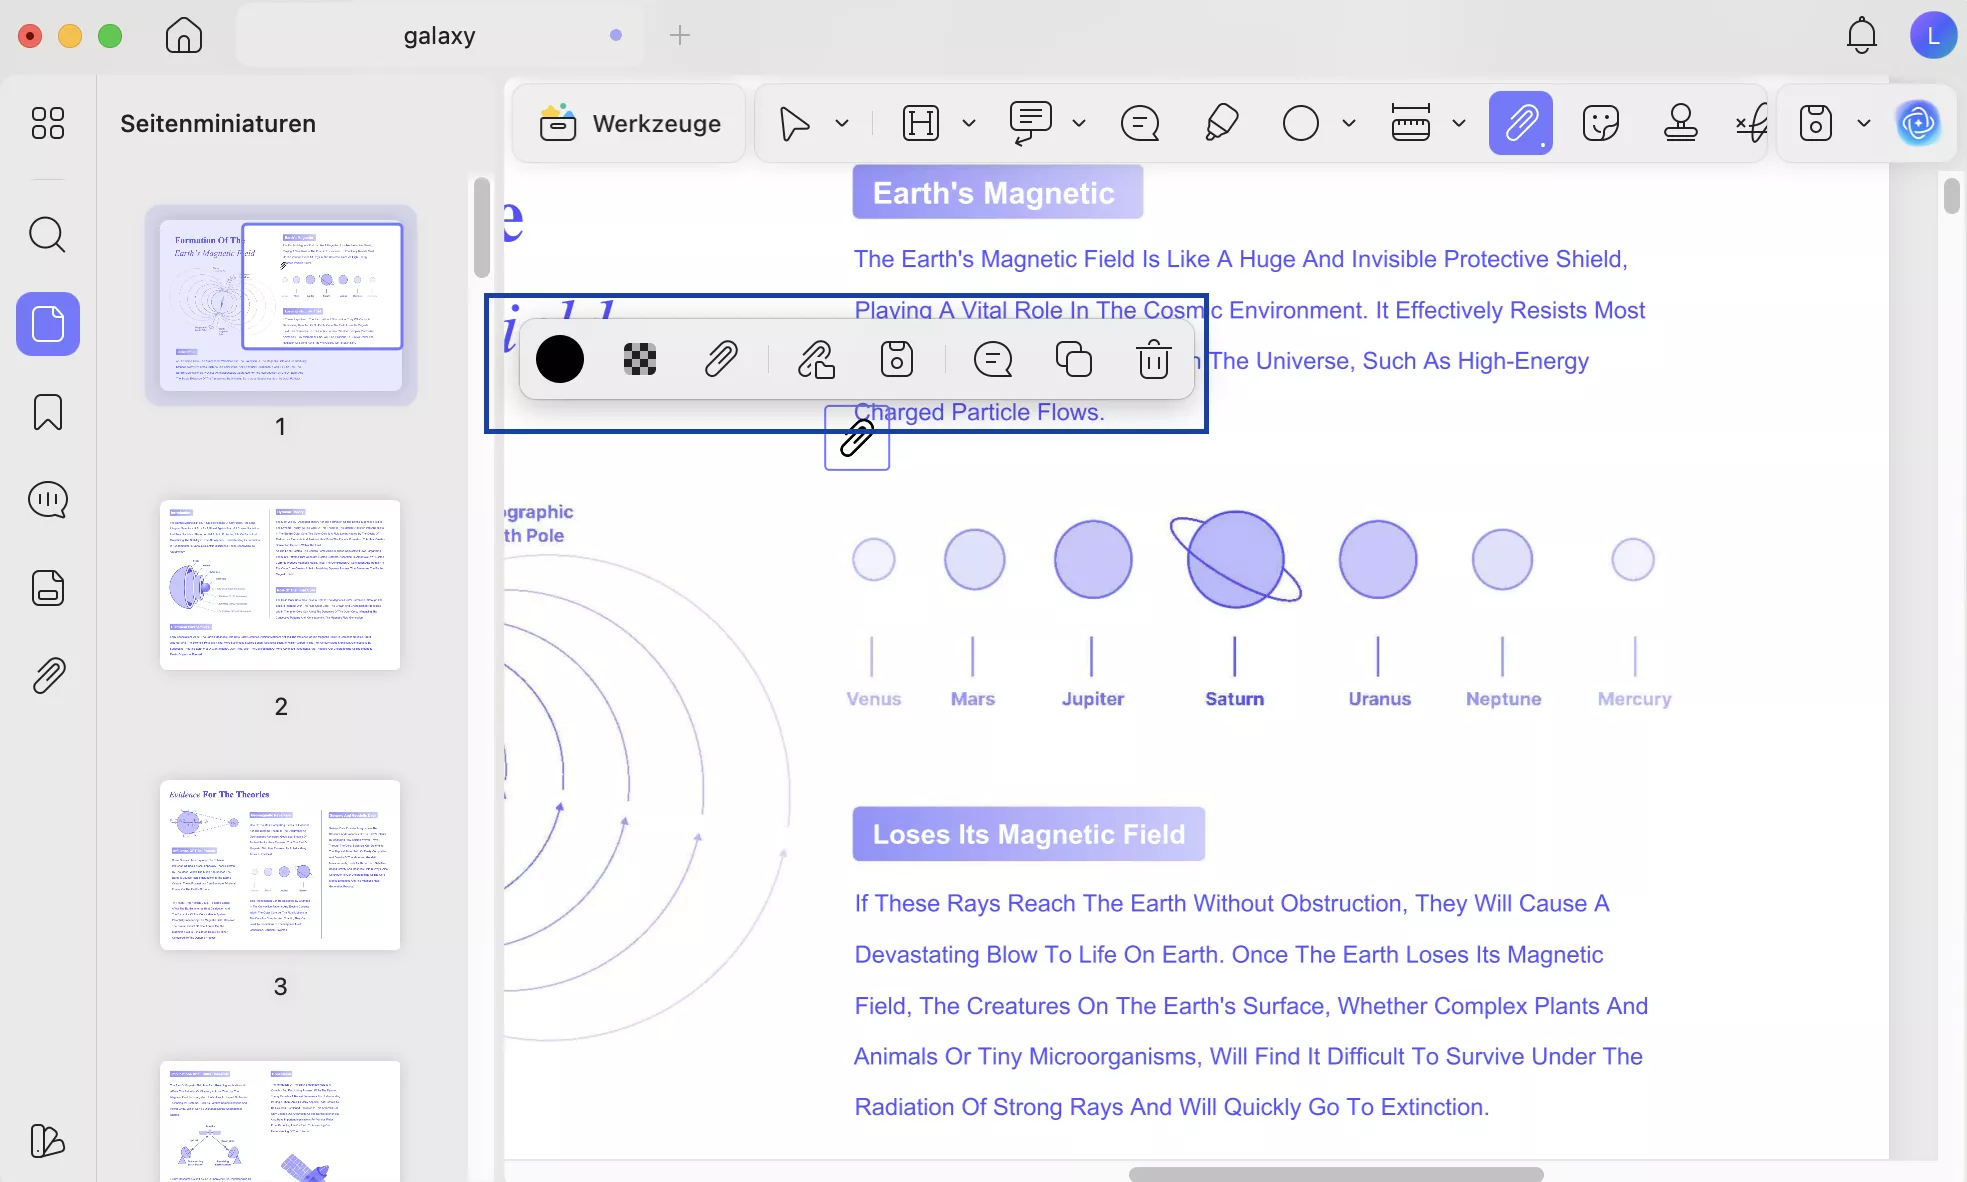Screen dimensions: 1967x1182
Task: Click the attachment paperclip tool in top toolbar
Action: (1520, 123)
